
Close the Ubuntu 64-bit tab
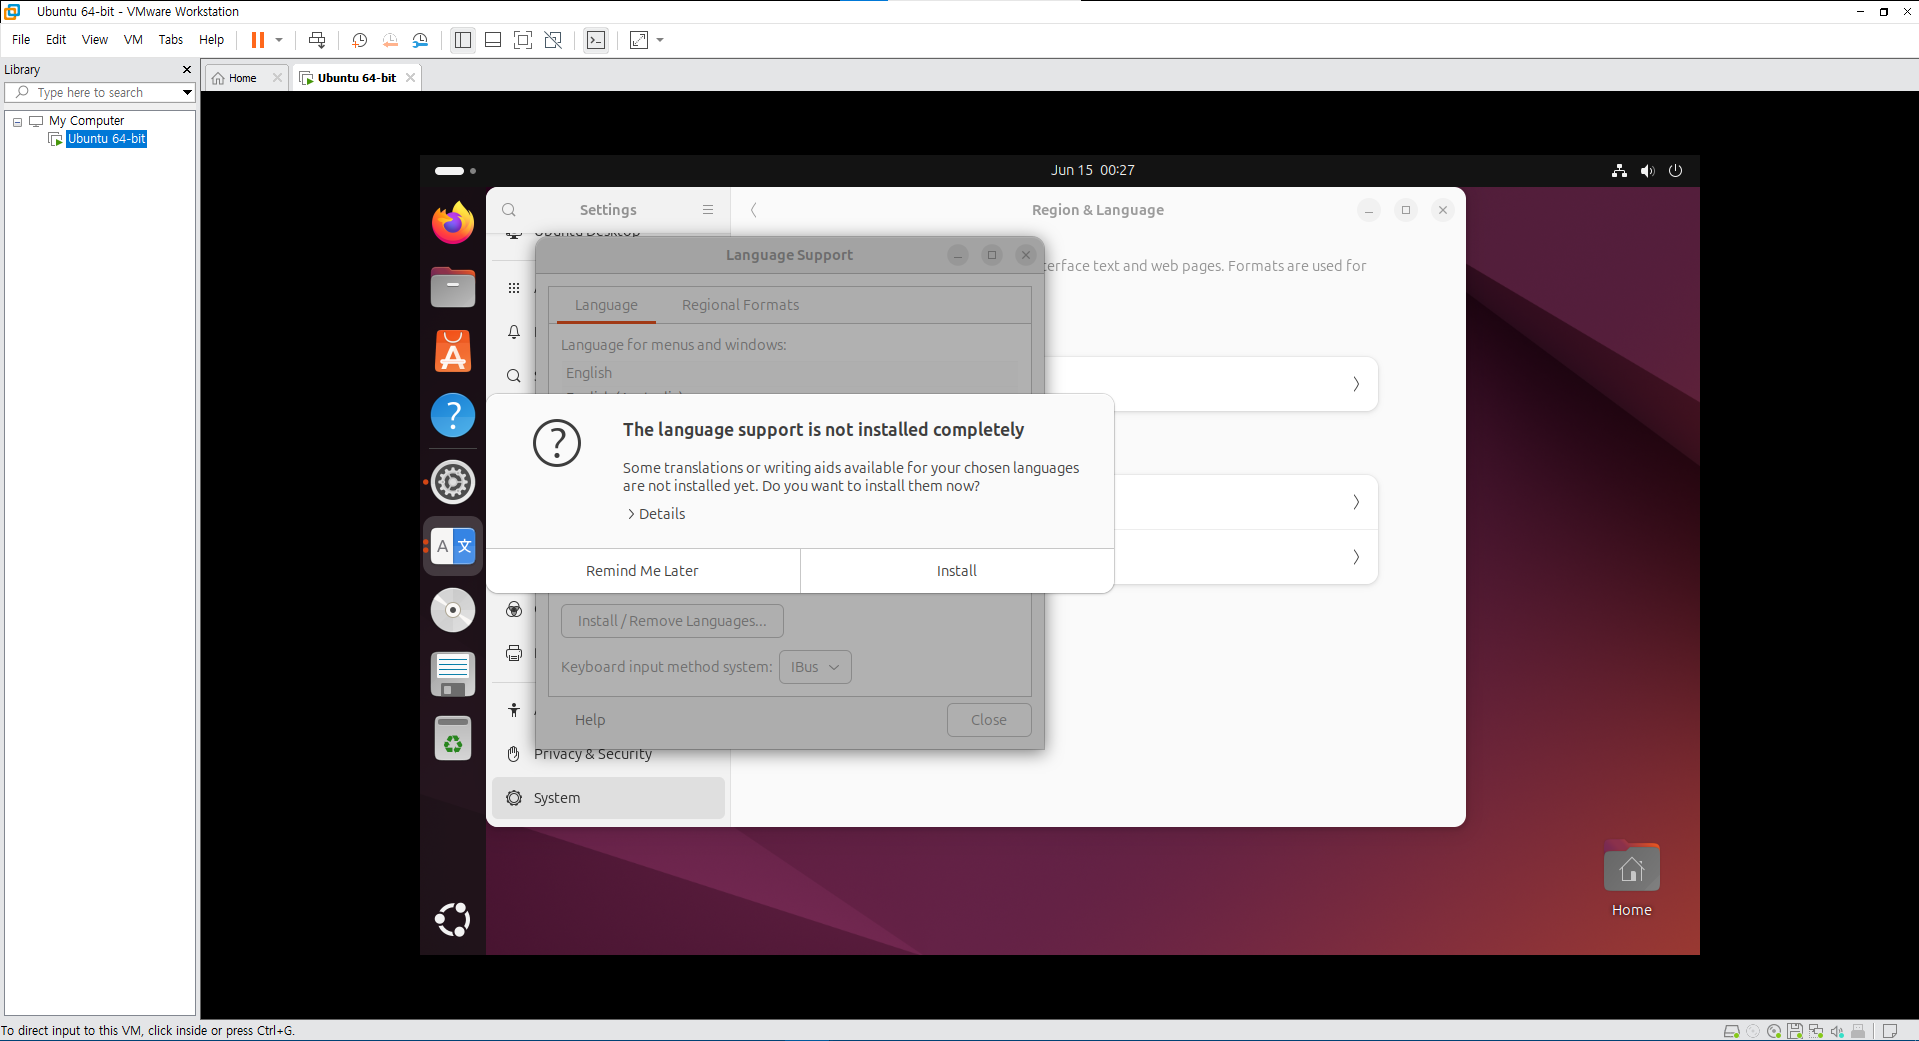click(410, 78)
